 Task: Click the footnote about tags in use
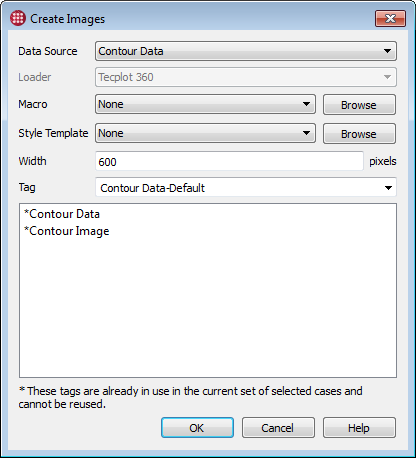click(191, 397)
